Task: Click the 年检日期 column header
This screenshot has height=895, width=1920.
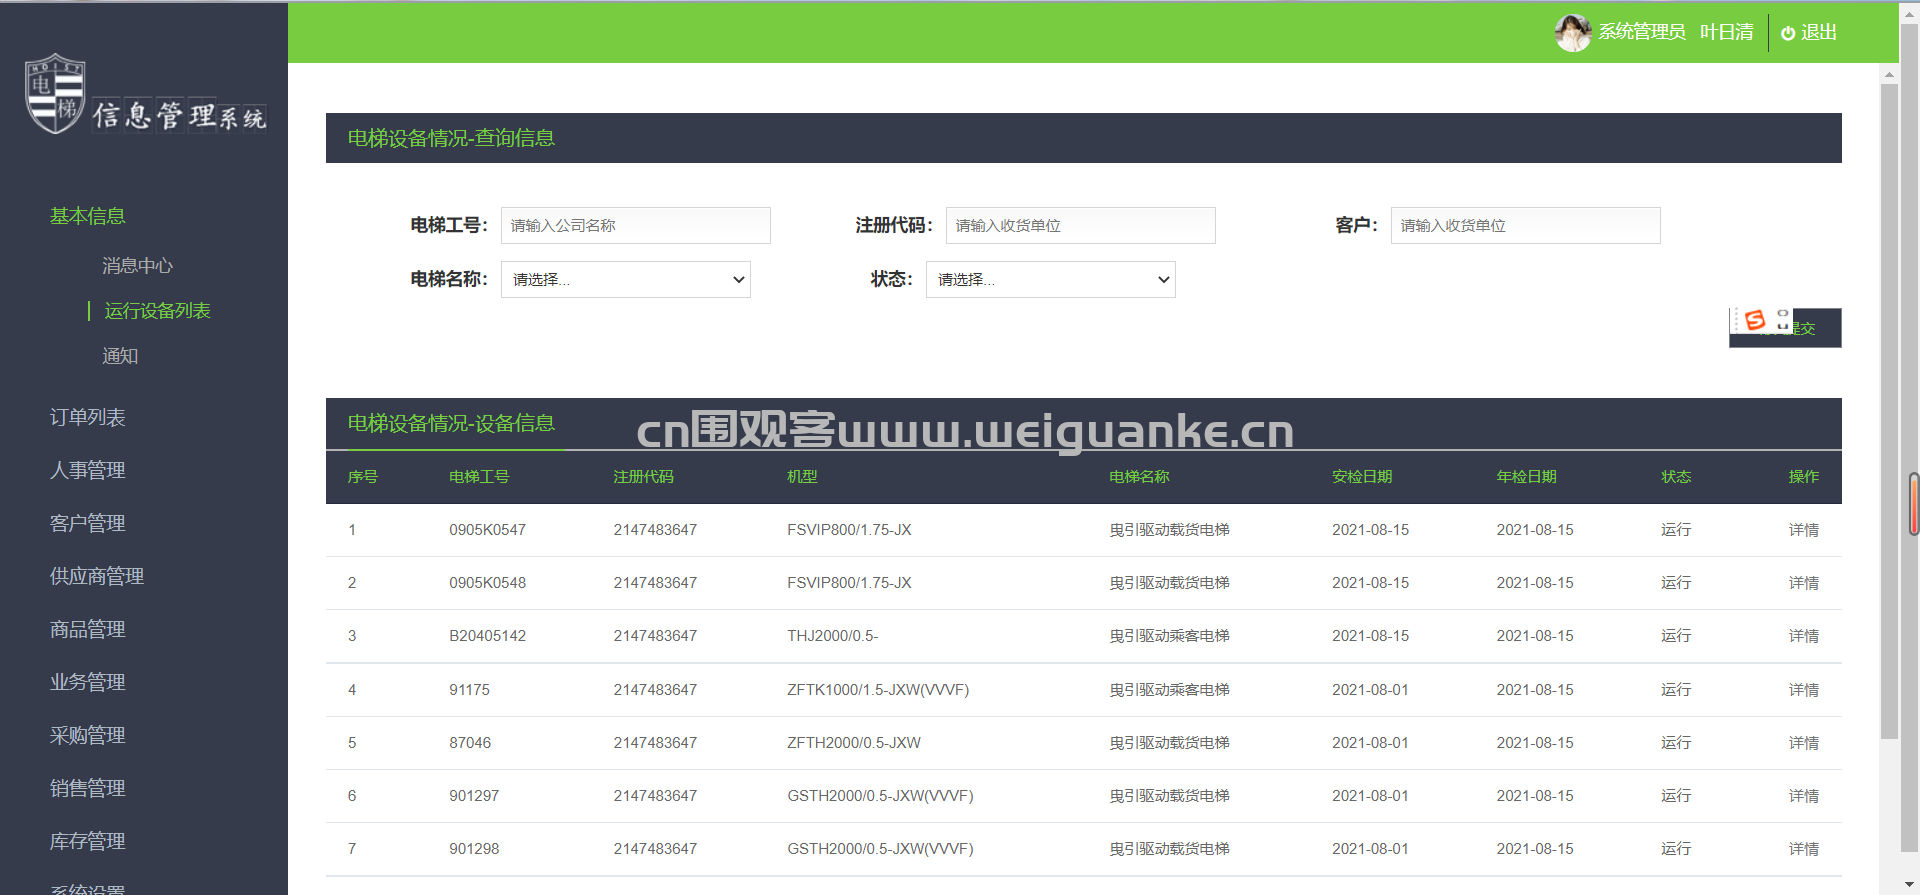Action: pyautogui.click(x=1527, y=477)
